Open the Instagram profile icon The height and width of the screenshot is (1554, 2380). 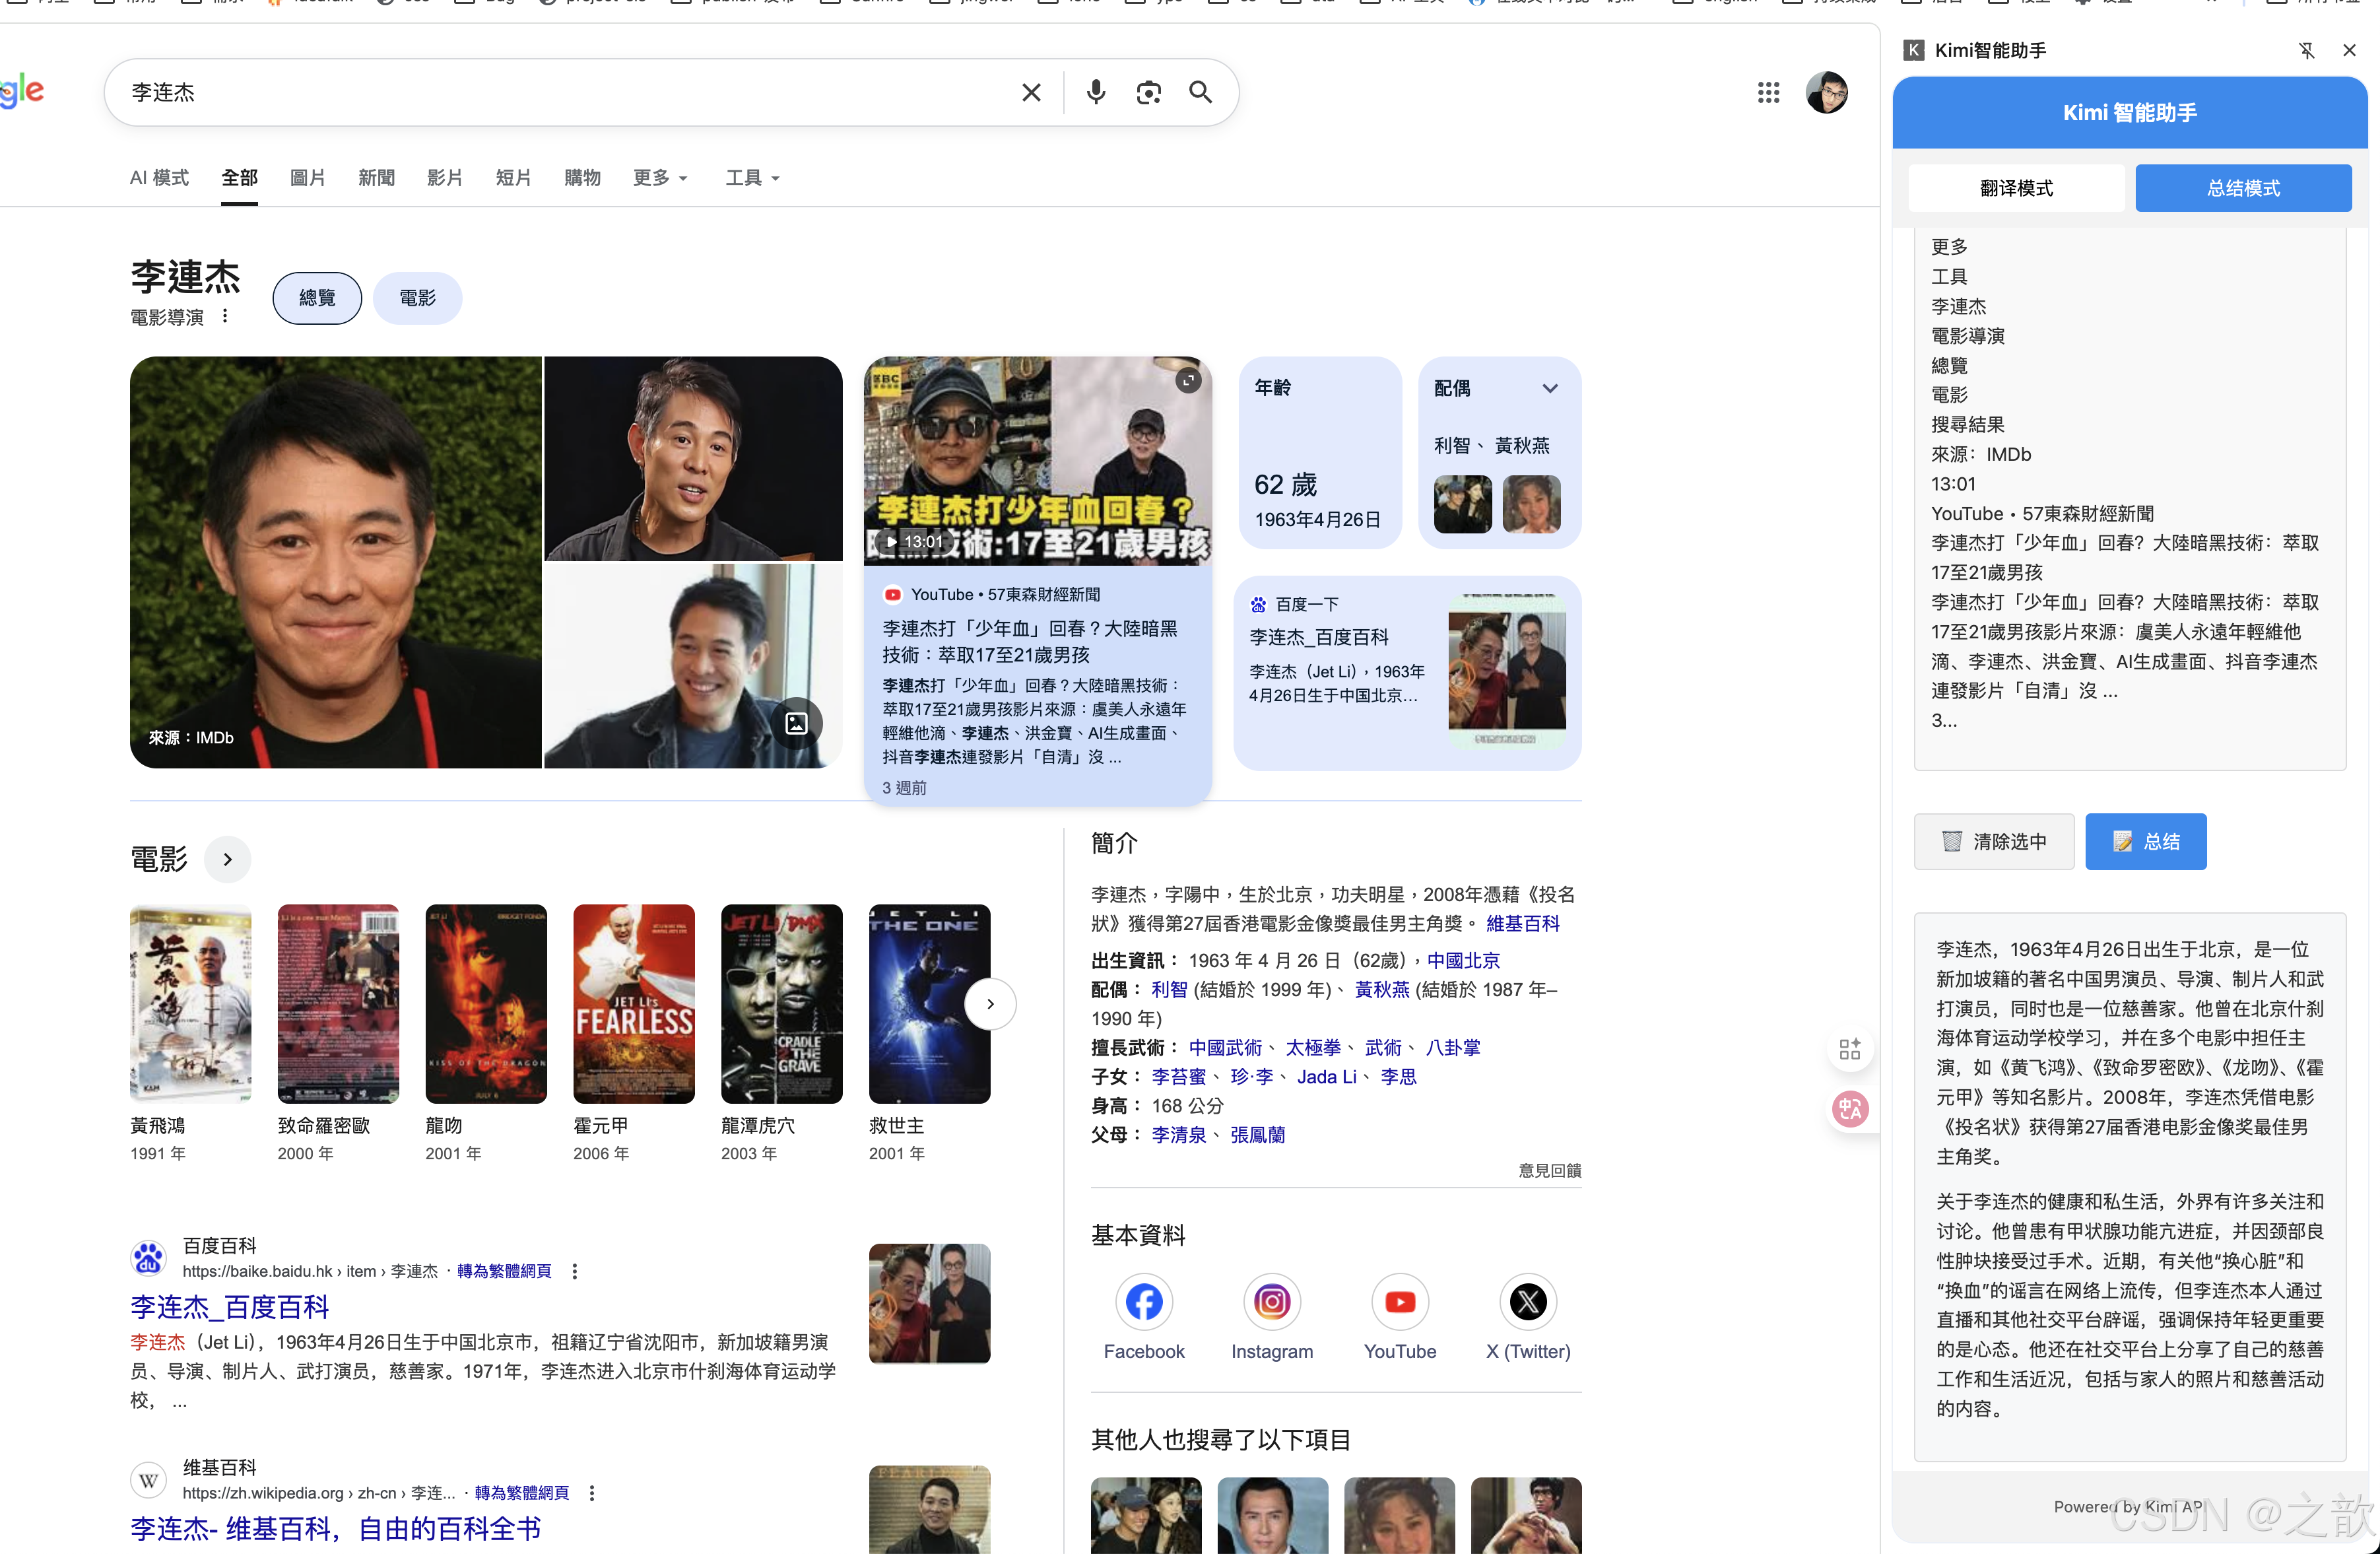click(x=1271, y=1301)
